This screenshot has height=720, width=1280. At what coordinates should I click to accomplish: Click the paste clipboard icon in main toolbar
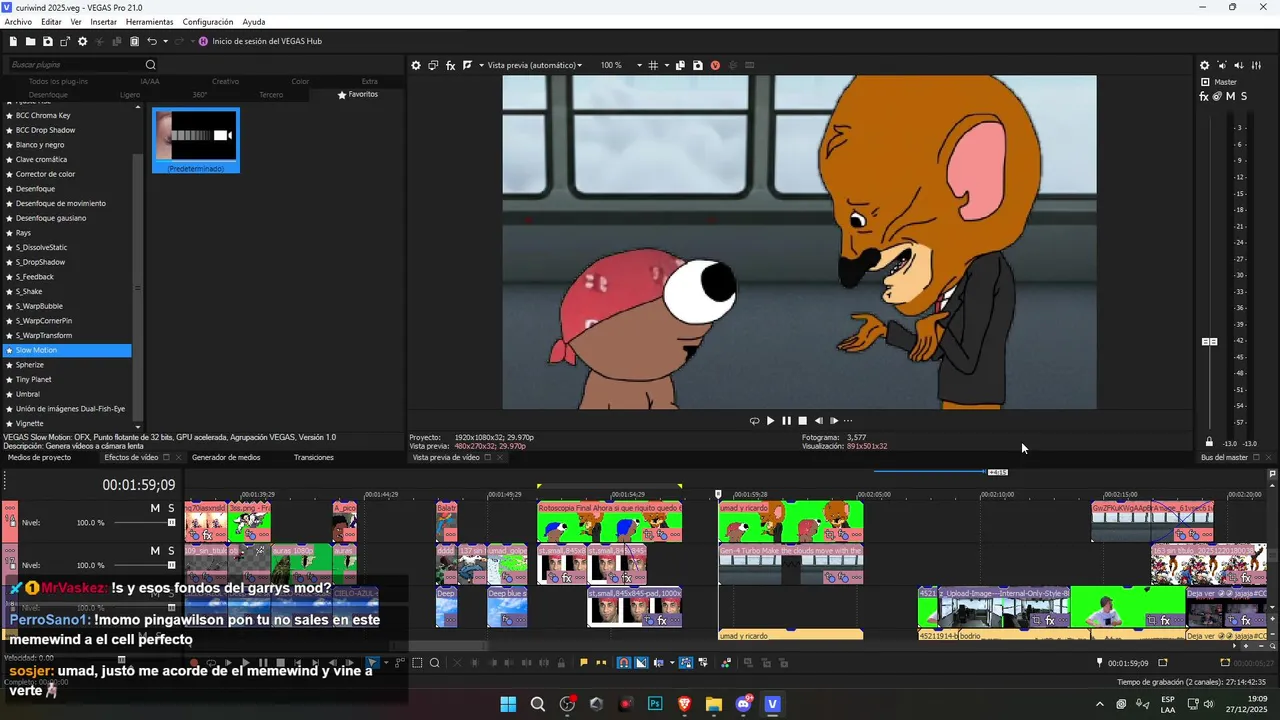coord(134,41)
